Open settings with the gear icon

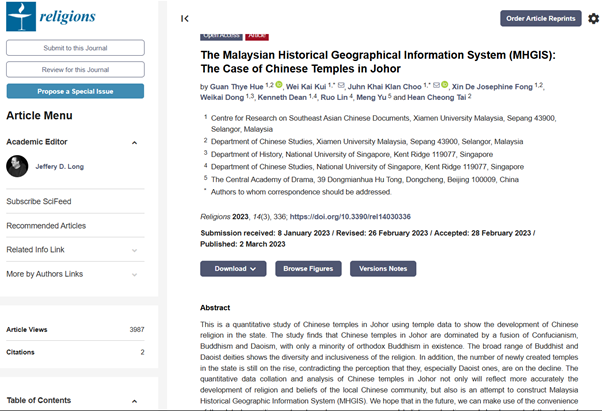[593, 18]
